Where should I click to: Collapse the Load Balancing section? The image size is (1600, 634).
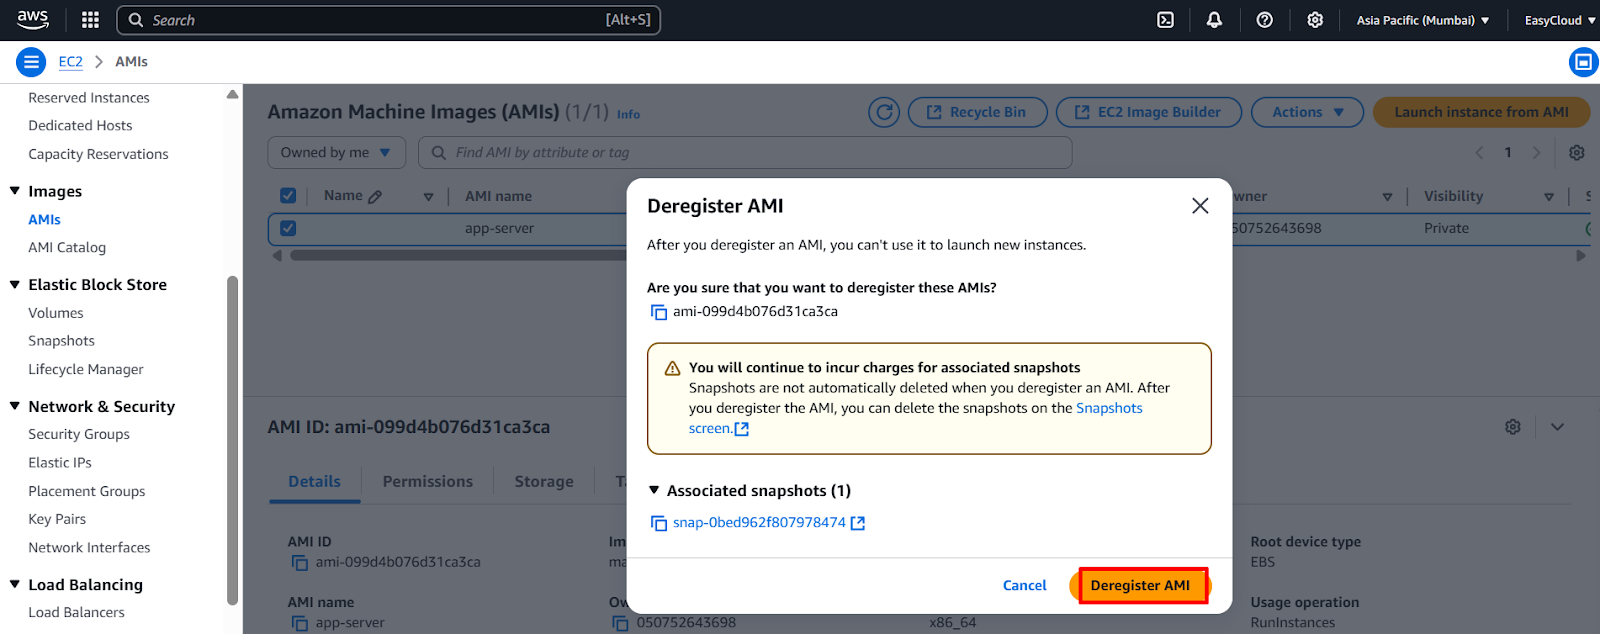pyautogui.click(x=15, y=585)
